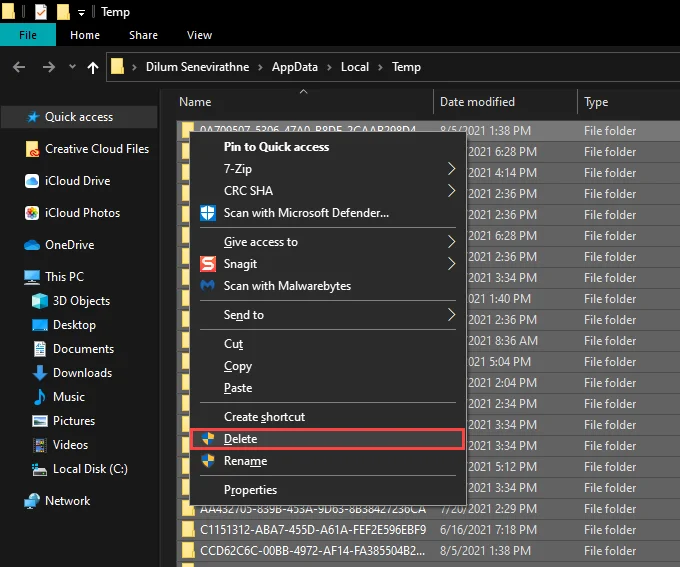This screenshot has height=567, width=680.
Task: Click the Malwarebytes scan icon
Action: tap(208, 286)
